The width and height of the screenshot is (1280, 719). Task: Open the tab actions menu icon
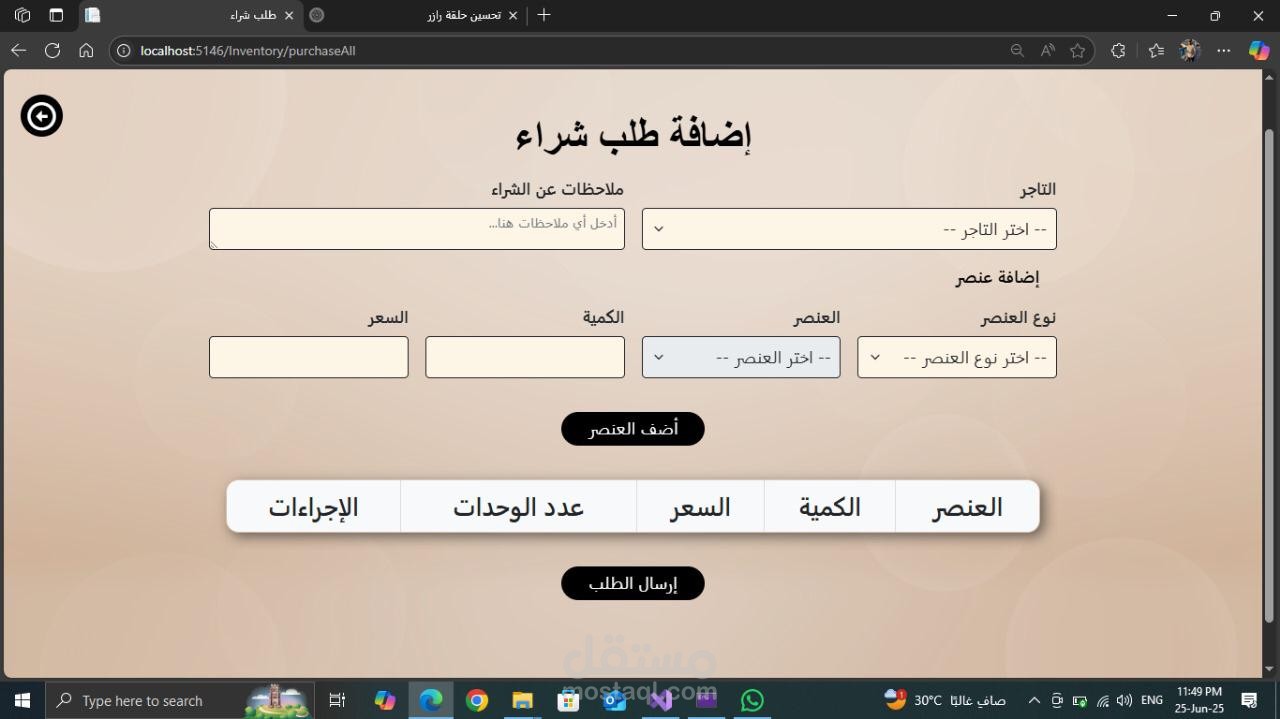(56, 15)
